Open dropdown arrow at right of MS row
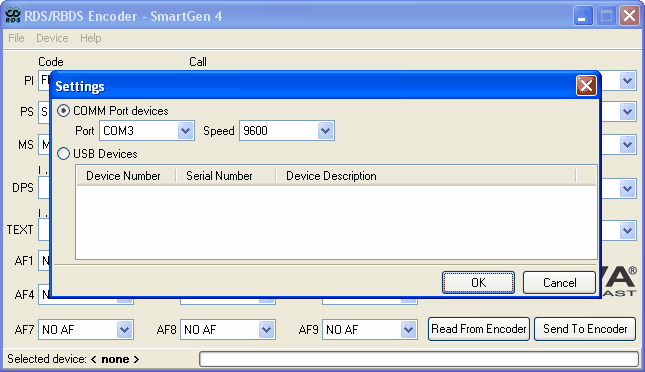Image resolution: width=645 pixels, height=372 pixels. pos(627,145)
